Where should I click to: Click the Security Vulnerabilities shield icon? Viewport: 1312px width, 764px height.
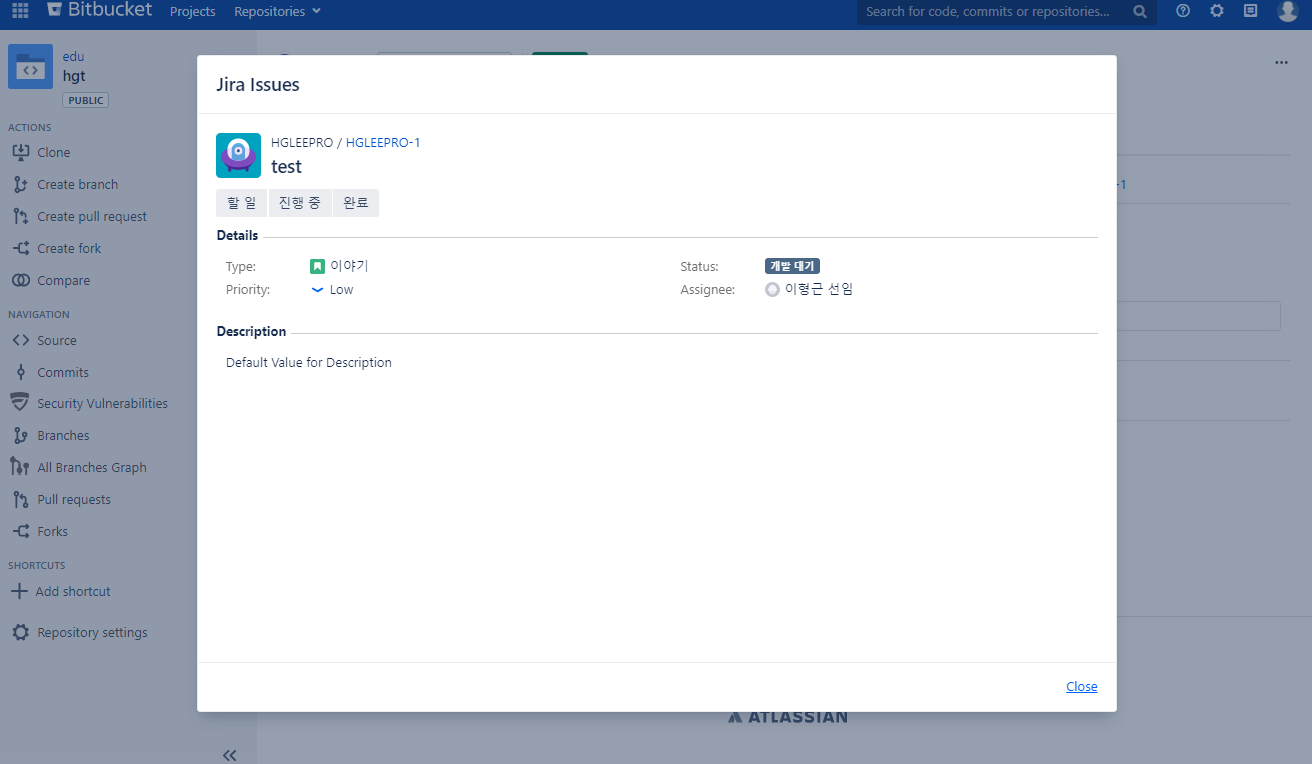(19, 403)
